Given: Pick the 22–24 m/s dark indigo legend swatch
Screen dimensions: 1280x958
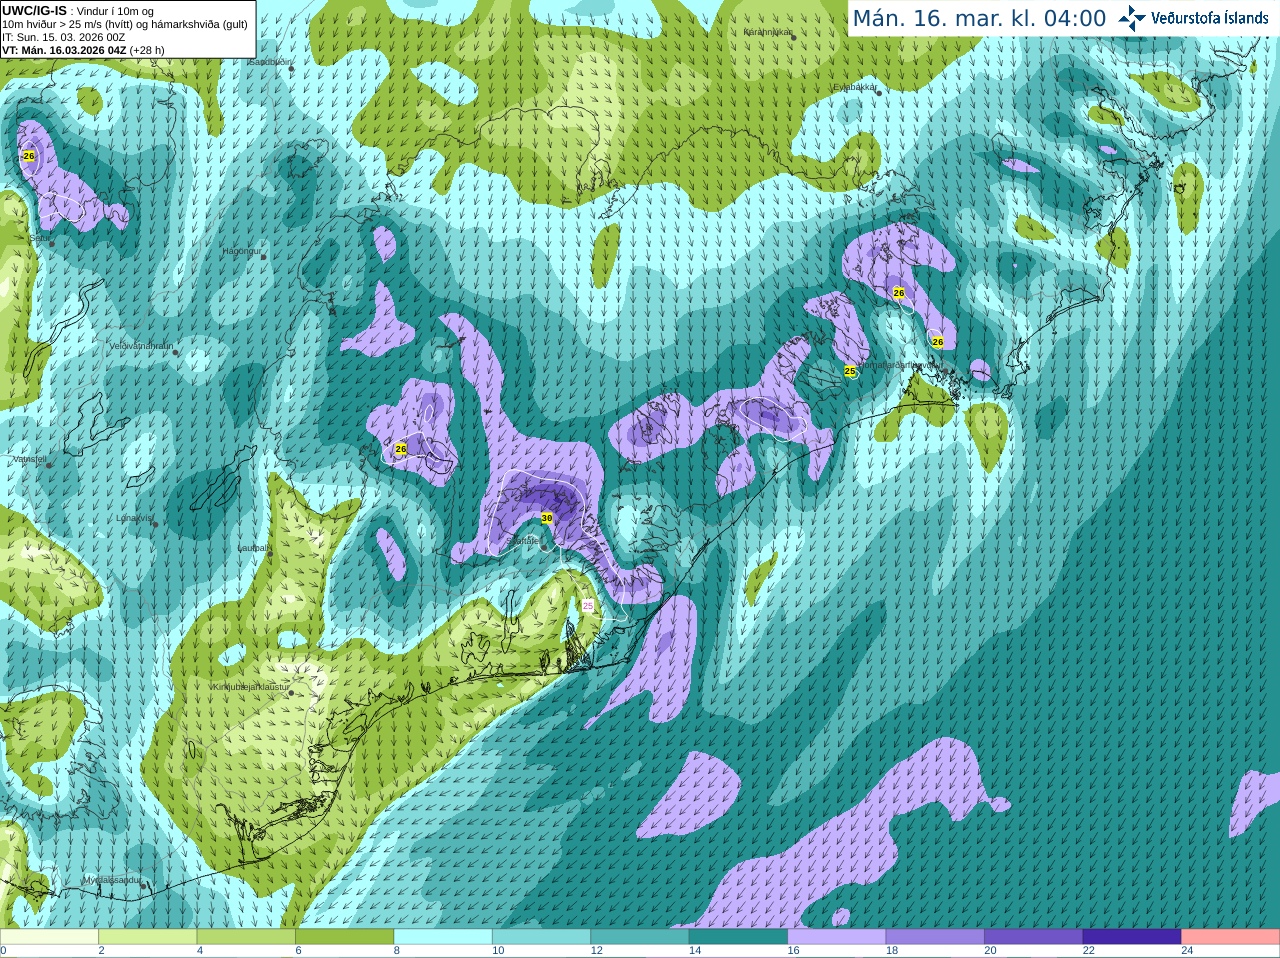Looking at the screenshot, I should (1132, 937).
